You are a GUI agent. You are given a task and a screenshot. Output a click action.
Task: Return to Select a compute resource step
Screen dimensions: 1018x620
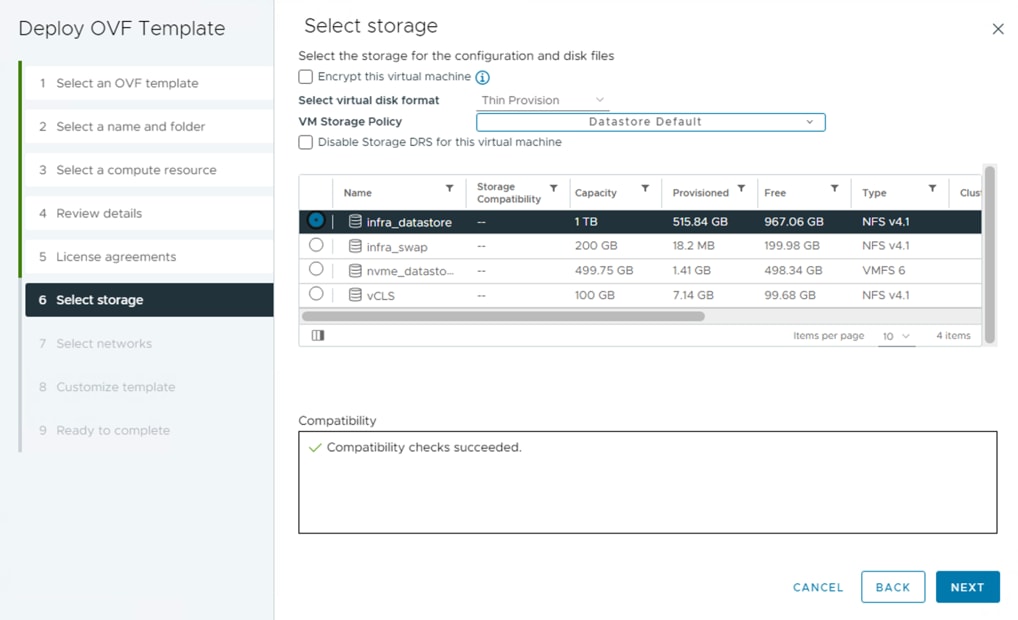[136, 170]
